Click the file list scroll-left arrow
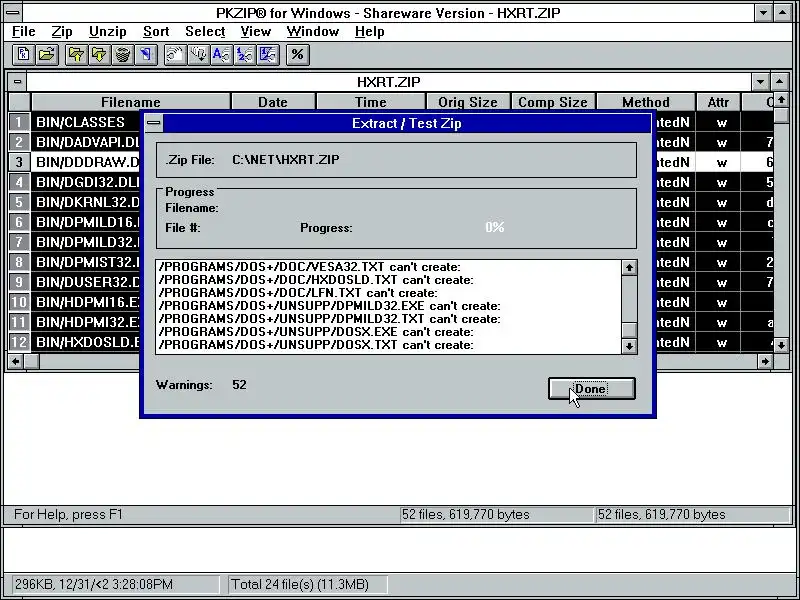This screenshot has width=800, height=600. pos(16,362)
